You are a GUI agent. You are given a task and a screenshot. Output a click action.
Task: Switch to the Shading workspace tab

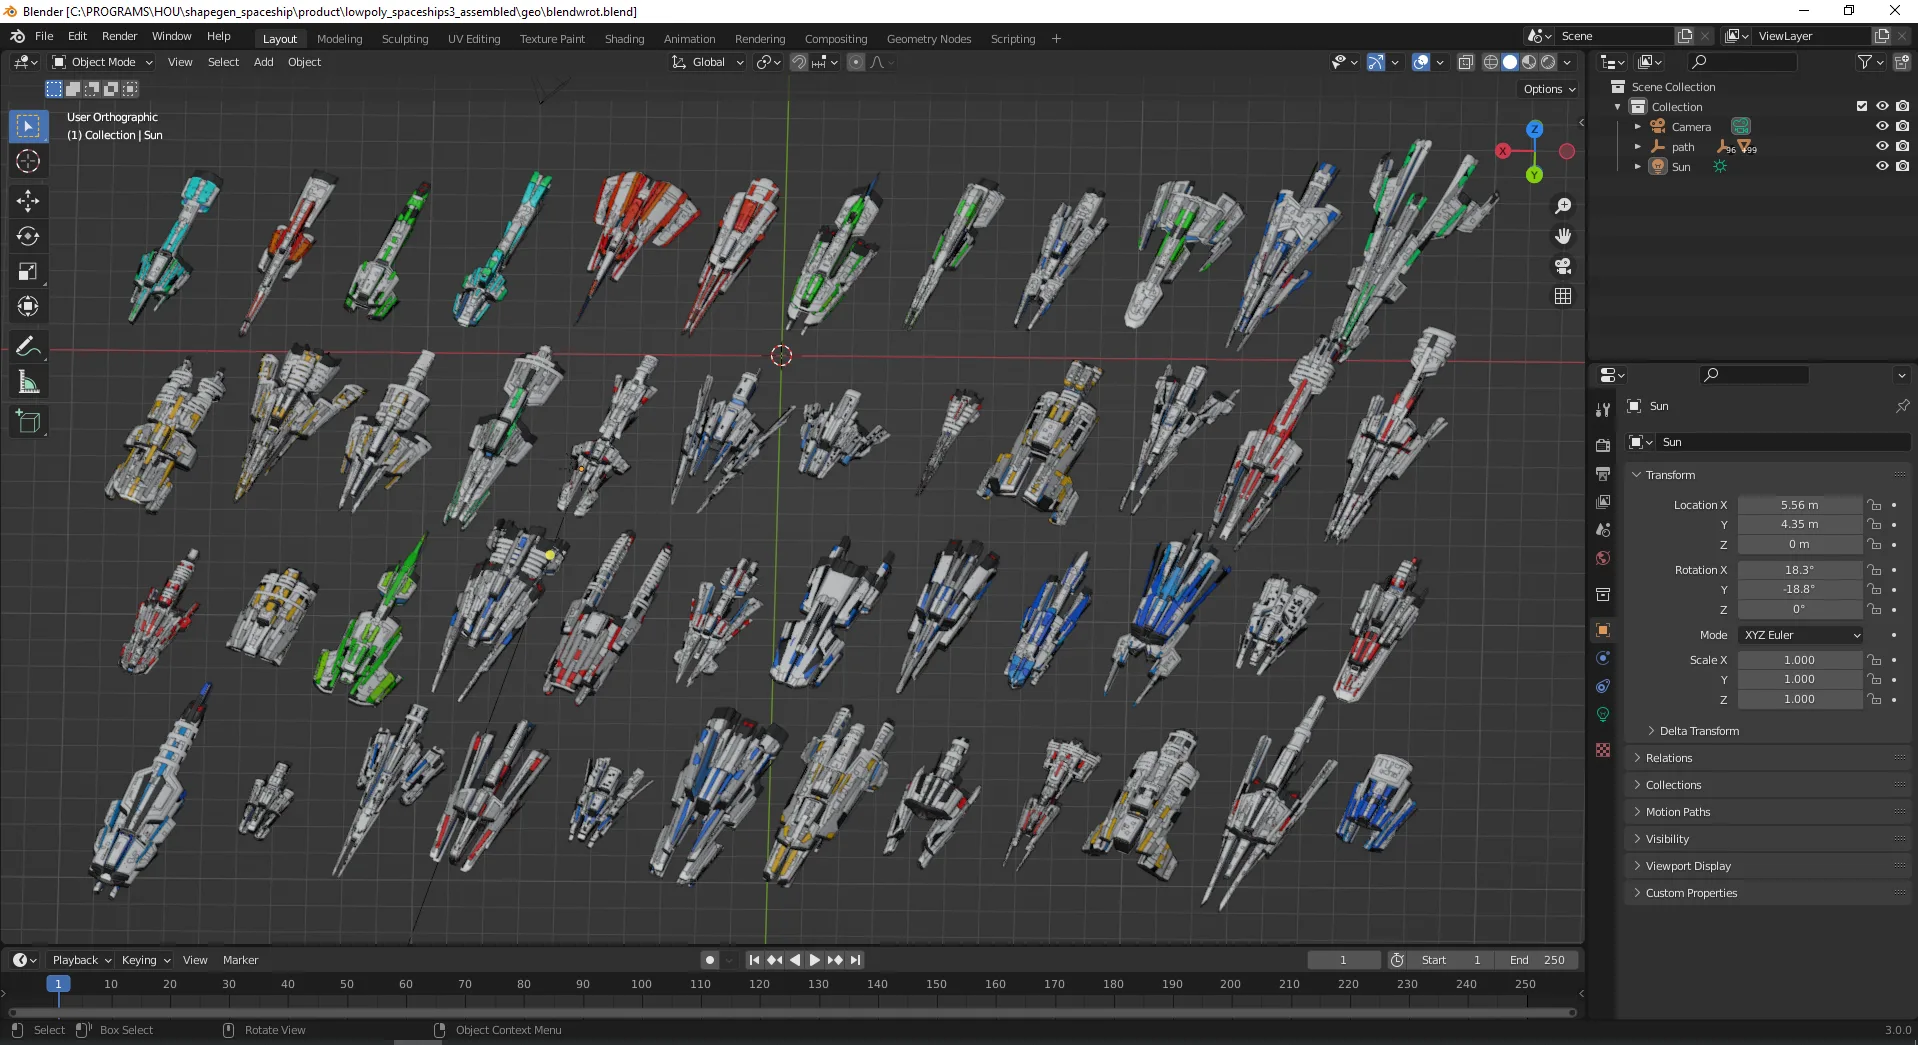623,38
